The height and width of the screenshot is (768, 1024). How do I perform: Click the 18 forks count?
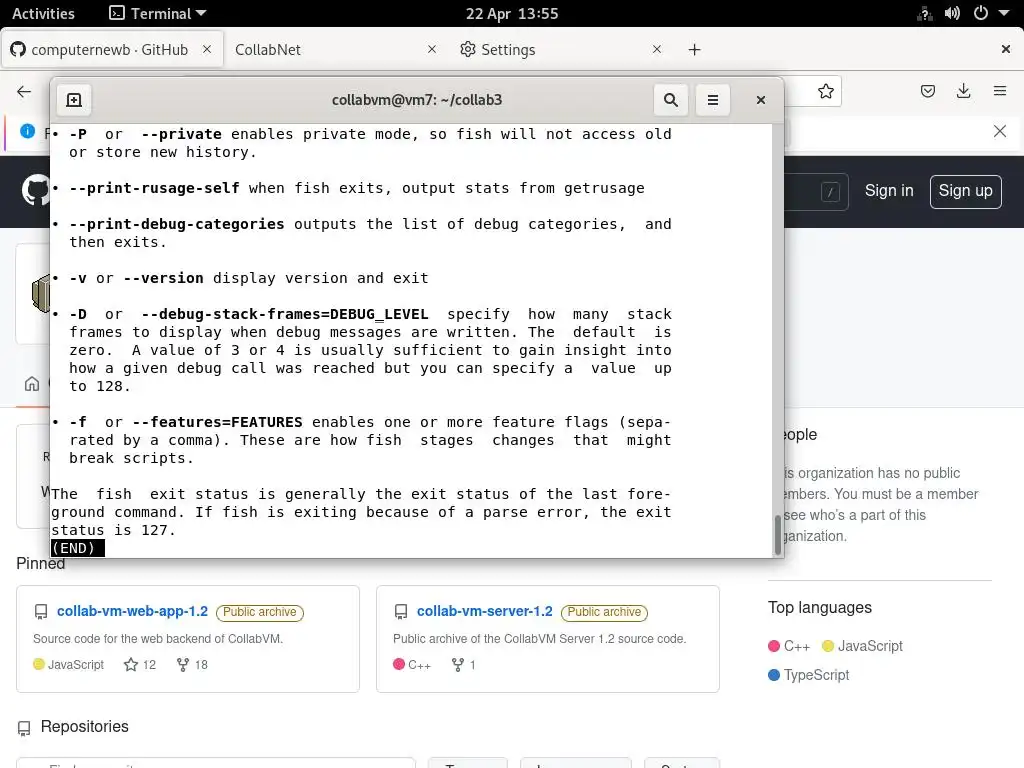[x=192, y=665]
